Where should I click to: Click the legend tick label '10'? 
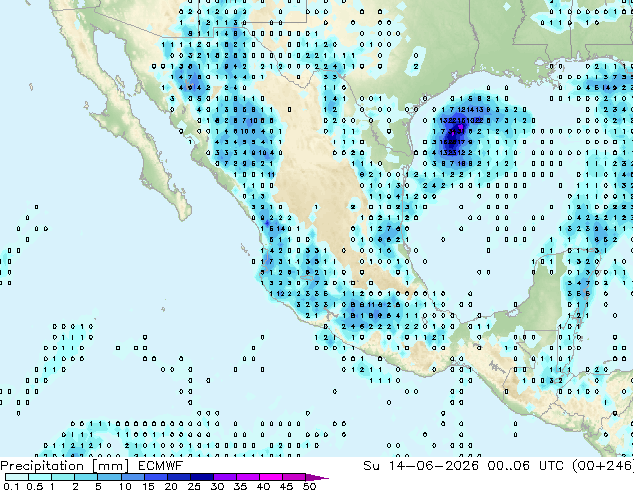(125, 486)
